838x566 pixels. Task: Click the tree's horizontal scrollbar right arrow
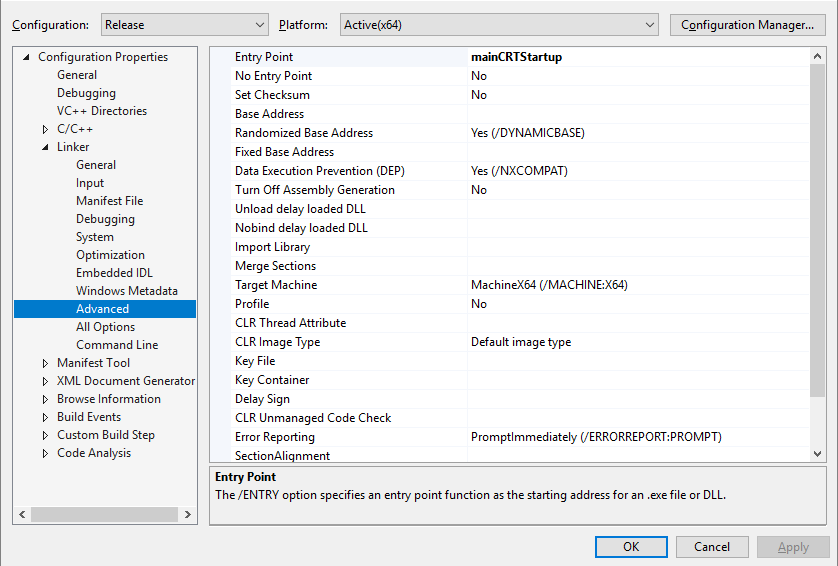[x=189, y=514]
